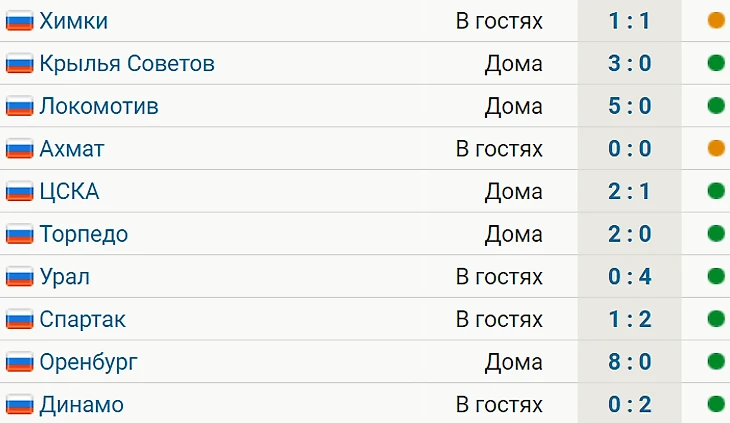This screenshot has width=730, height=423.
Task: Open the Крылья Советов team link
Action: (127, 64)
